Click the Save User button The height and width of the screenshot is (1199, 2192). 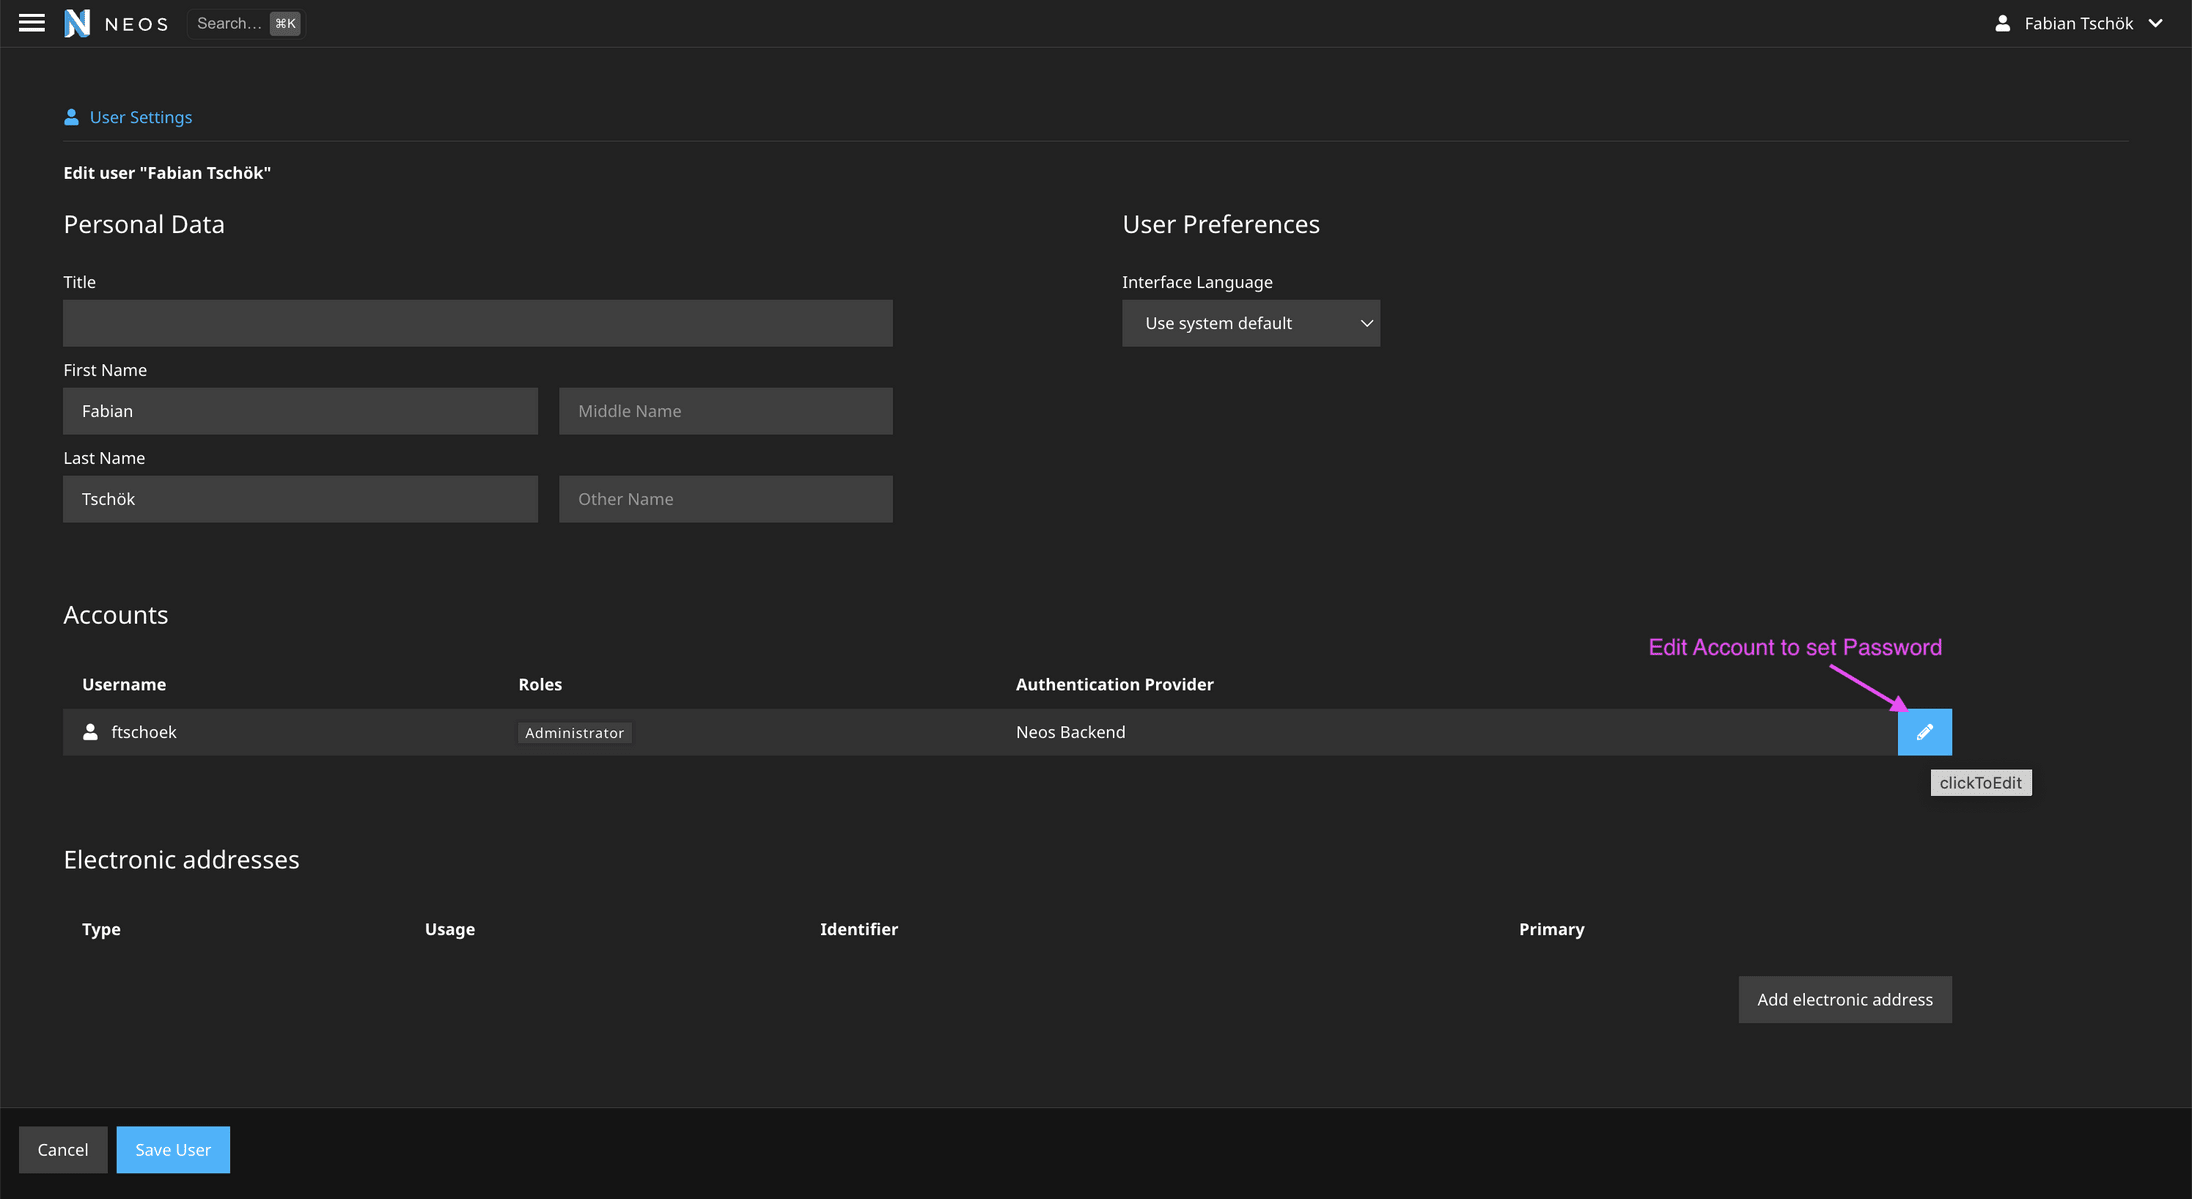[173, 1149]
